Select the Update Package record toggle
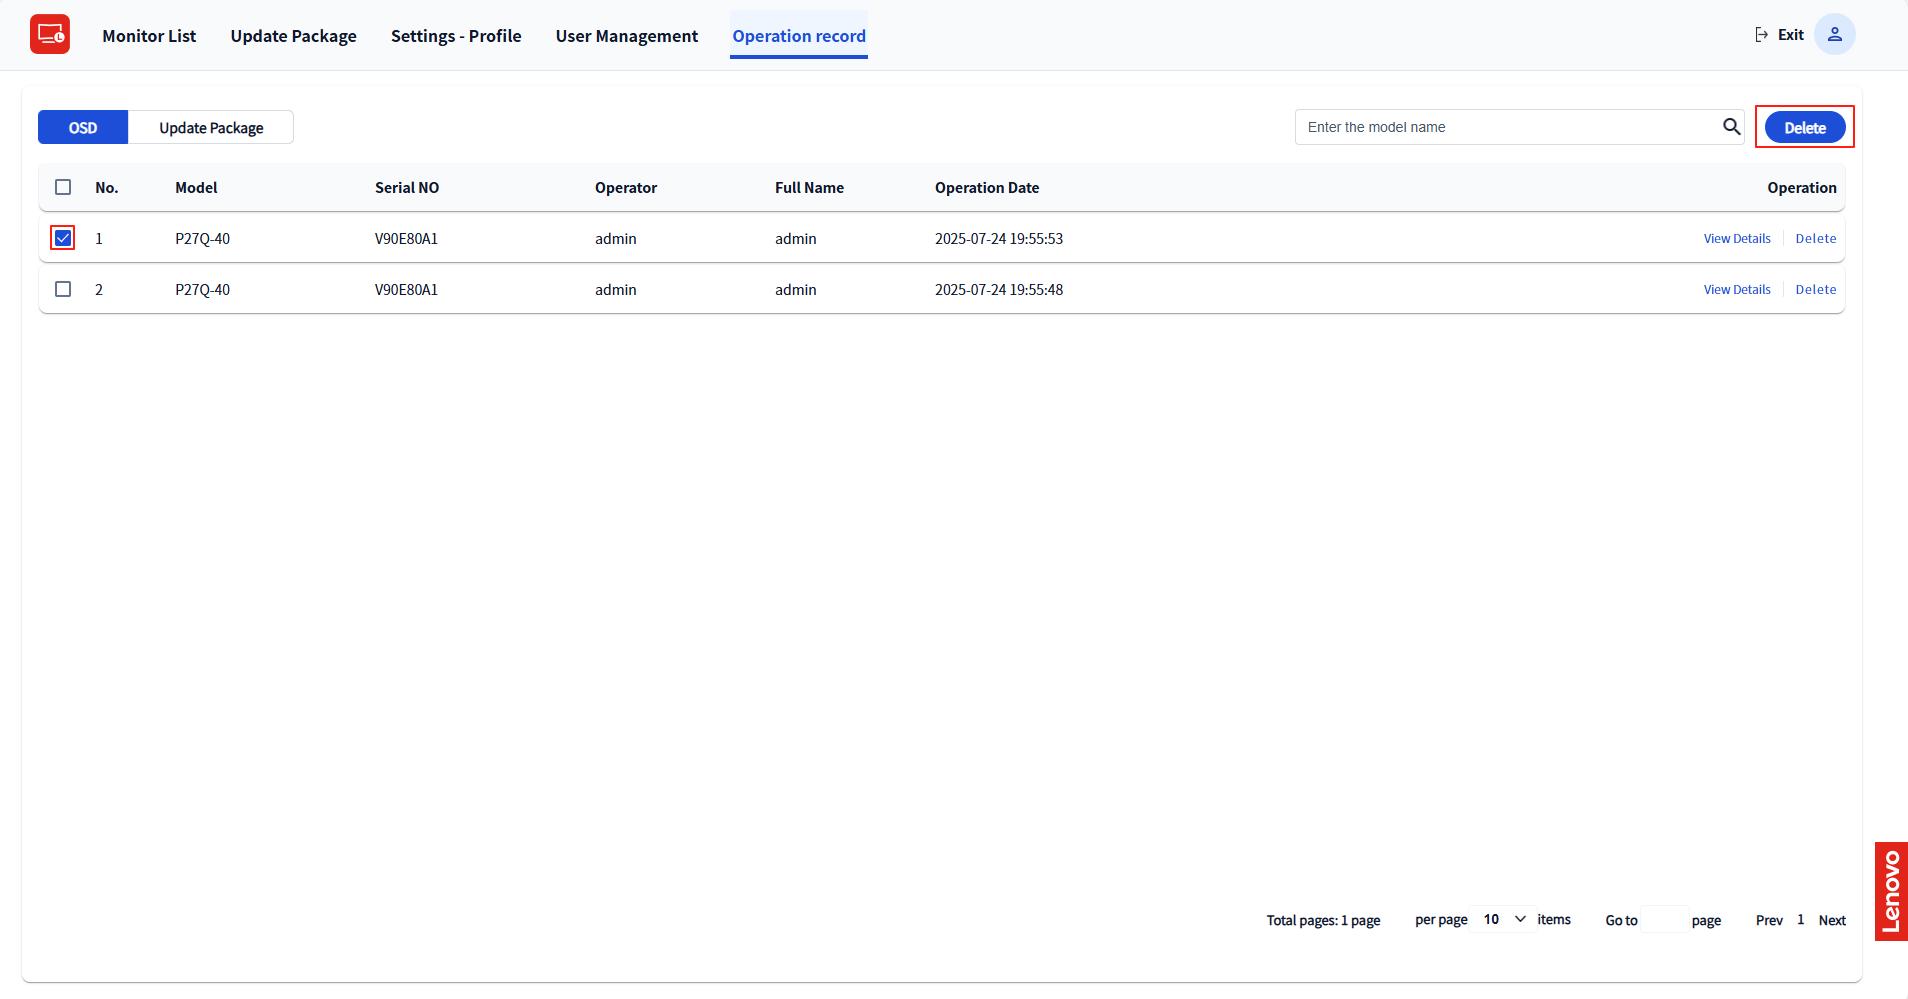 [x=211, y=128]
